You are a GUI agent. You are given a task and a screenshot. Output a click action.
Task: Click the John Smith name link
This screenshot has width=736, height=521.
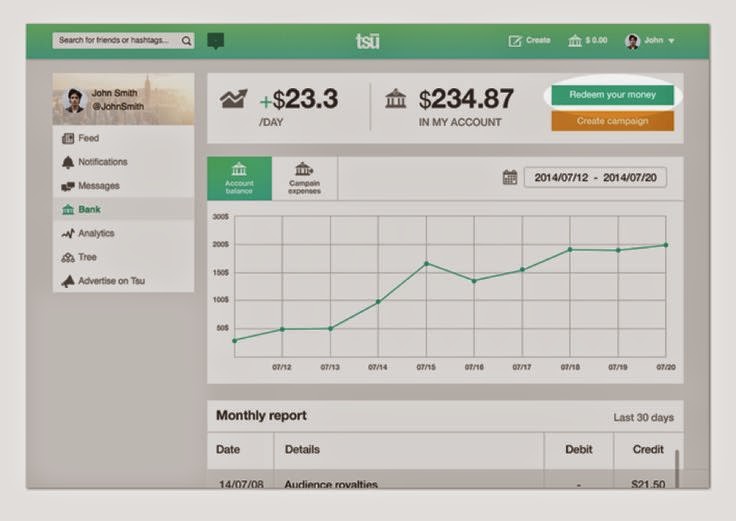click(115, 93)
